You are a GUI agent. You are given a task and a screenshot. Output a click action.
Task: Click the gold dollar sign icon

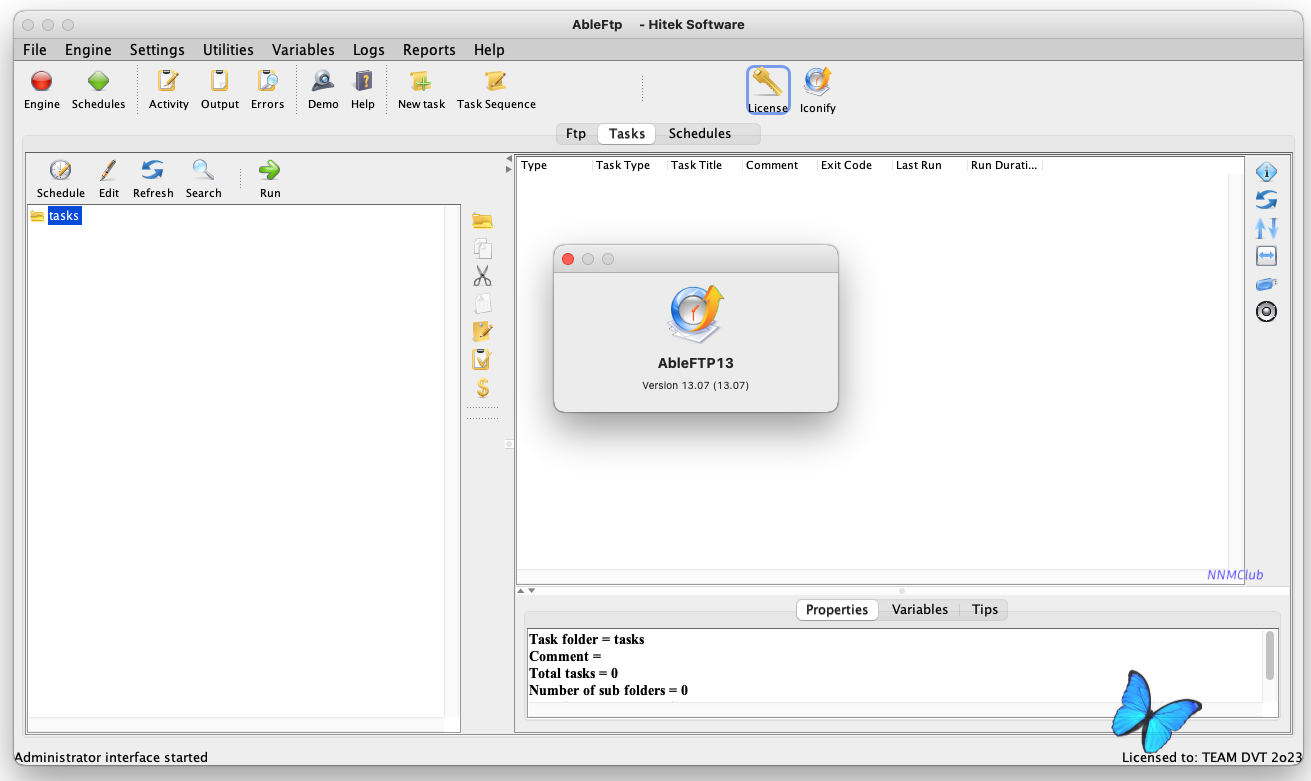(483, 388)
